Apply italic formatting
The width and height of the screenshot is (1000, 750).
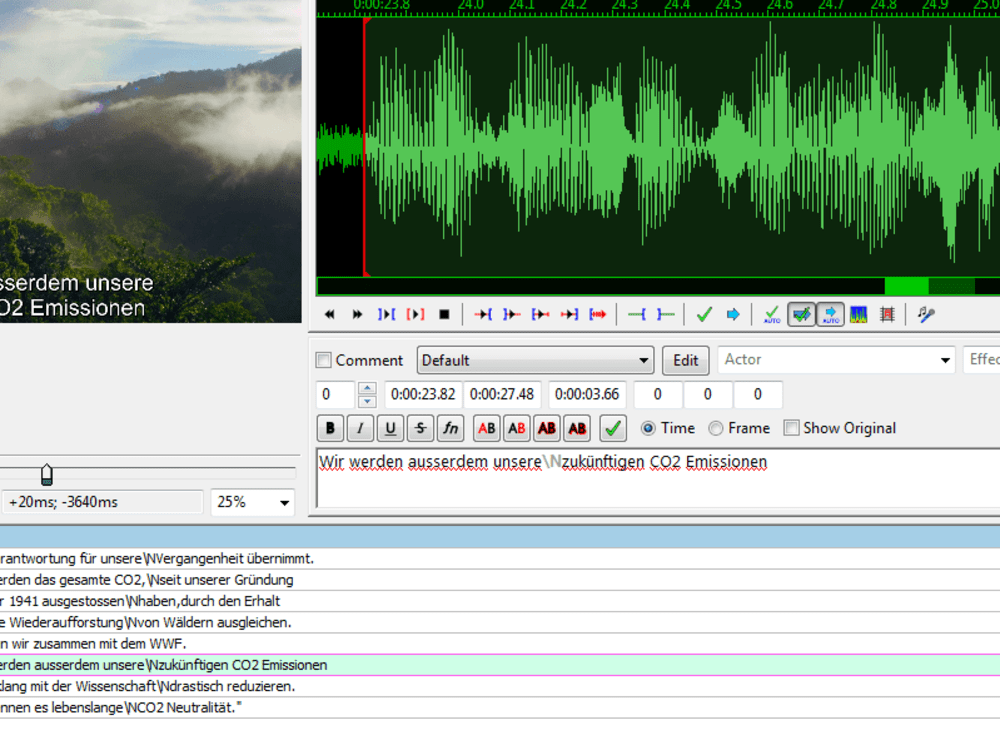point(360,428)
